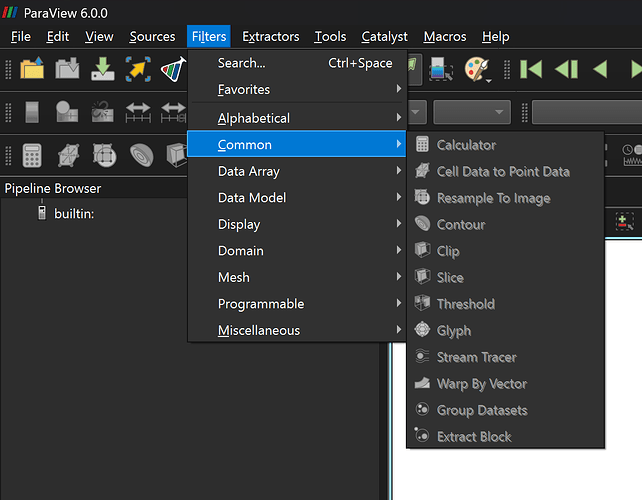Select Threshold filter in submenu
This screenshot has width=642, height=500.
tap(506, 304)
